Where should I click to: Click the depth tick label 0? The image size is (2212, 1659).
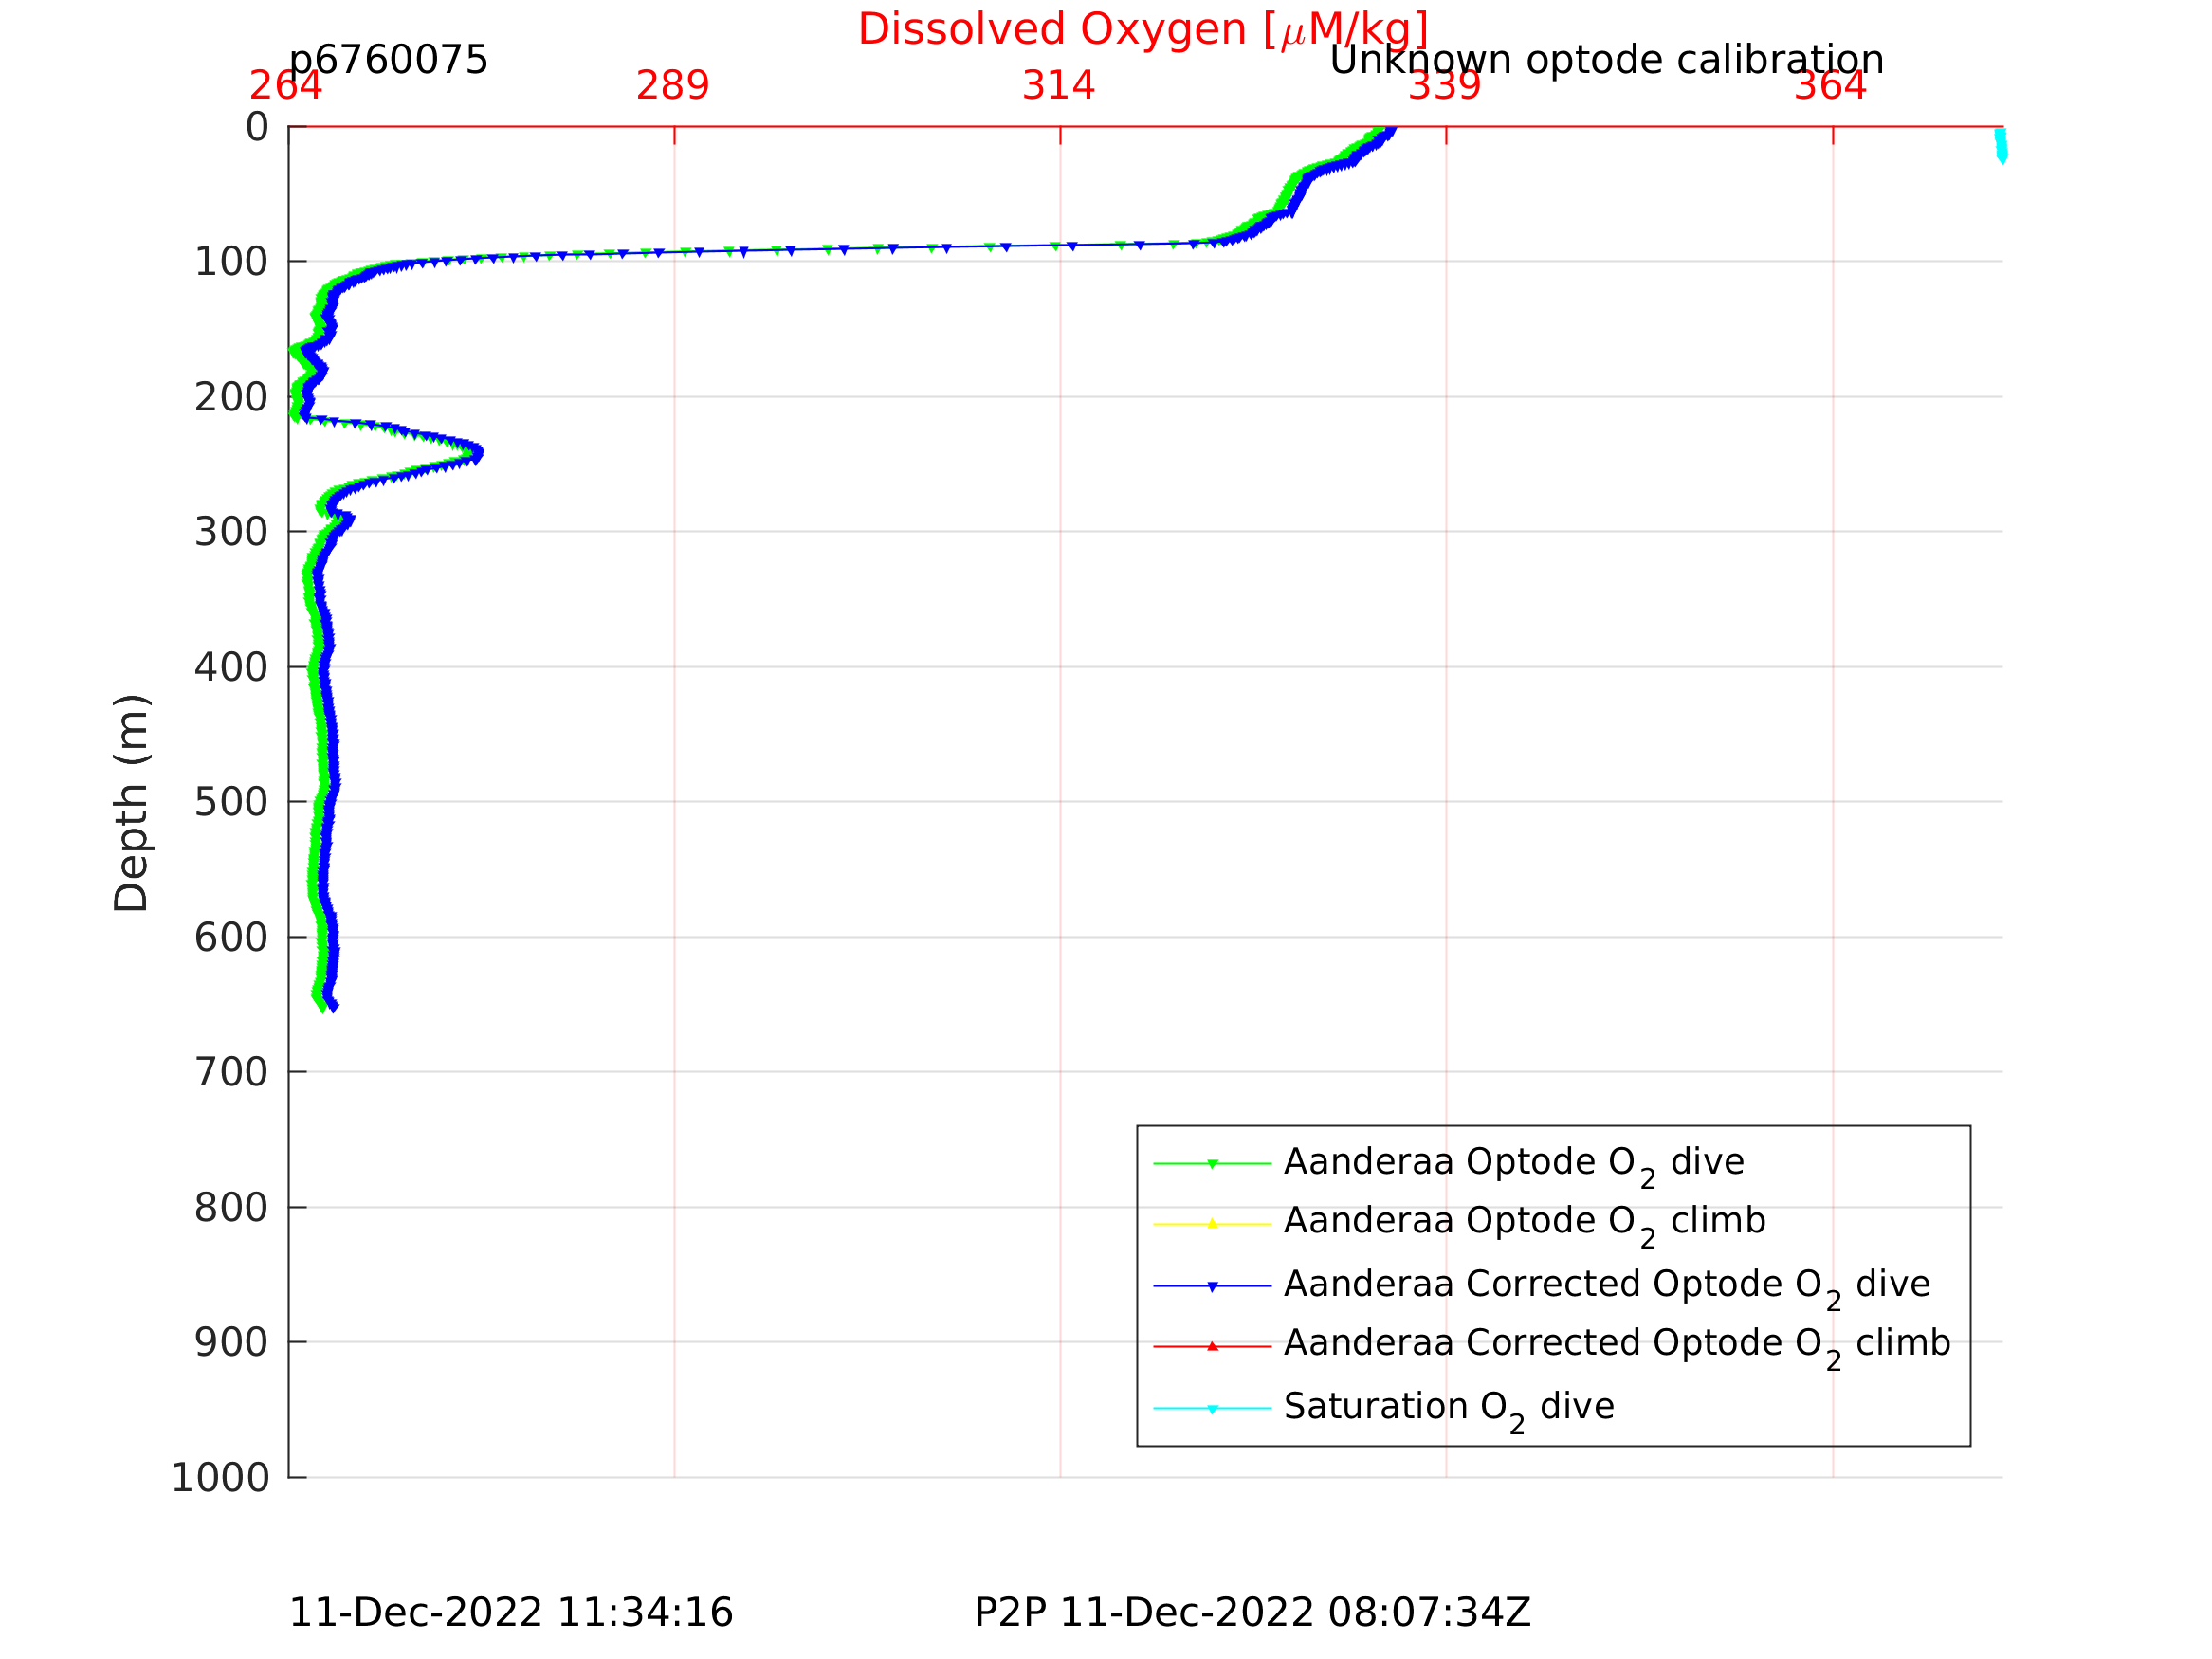point(257,128)
